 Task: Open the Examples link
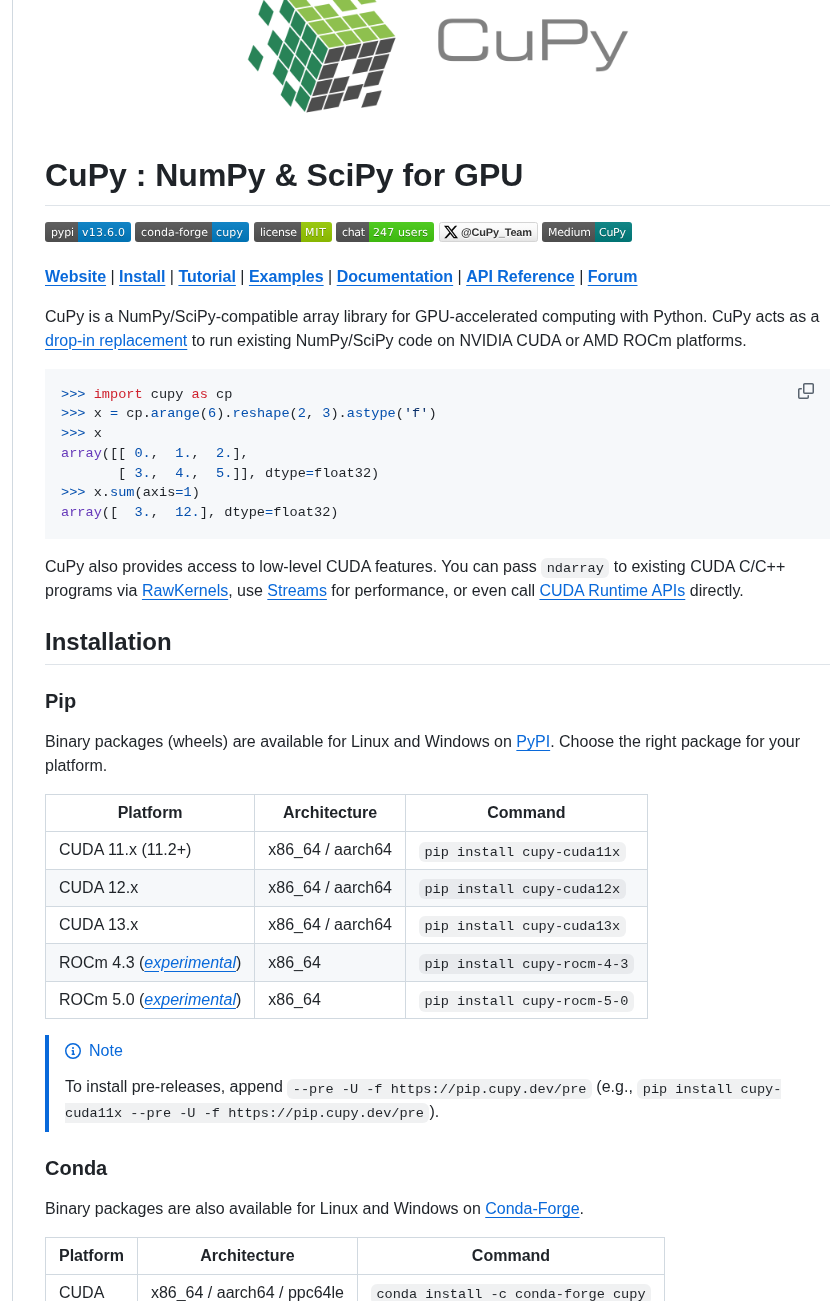[286, 277]
